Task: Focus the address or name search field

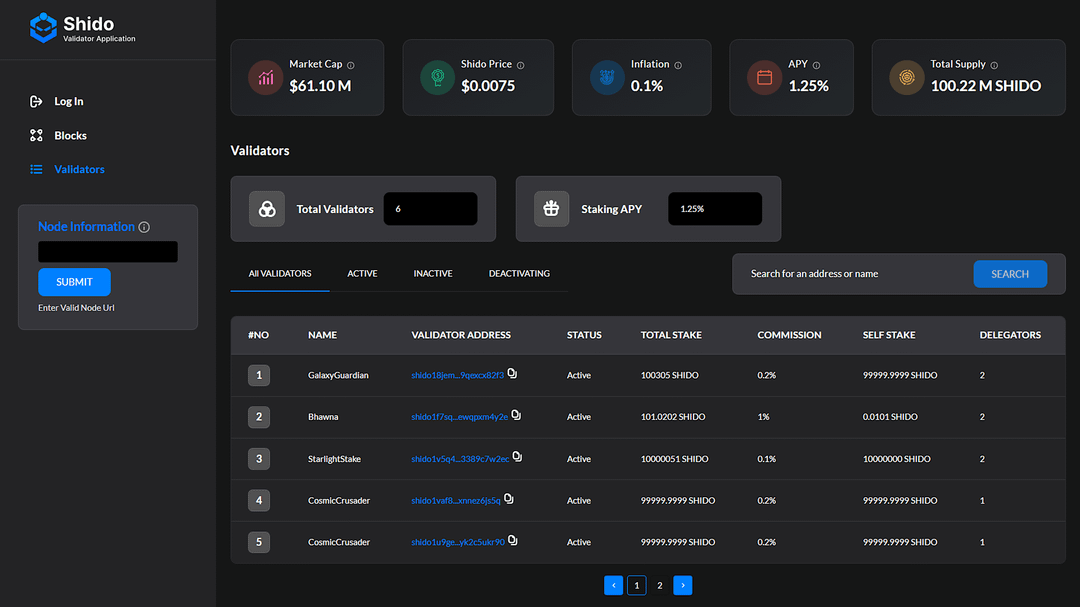Action: tap(854, 274)
